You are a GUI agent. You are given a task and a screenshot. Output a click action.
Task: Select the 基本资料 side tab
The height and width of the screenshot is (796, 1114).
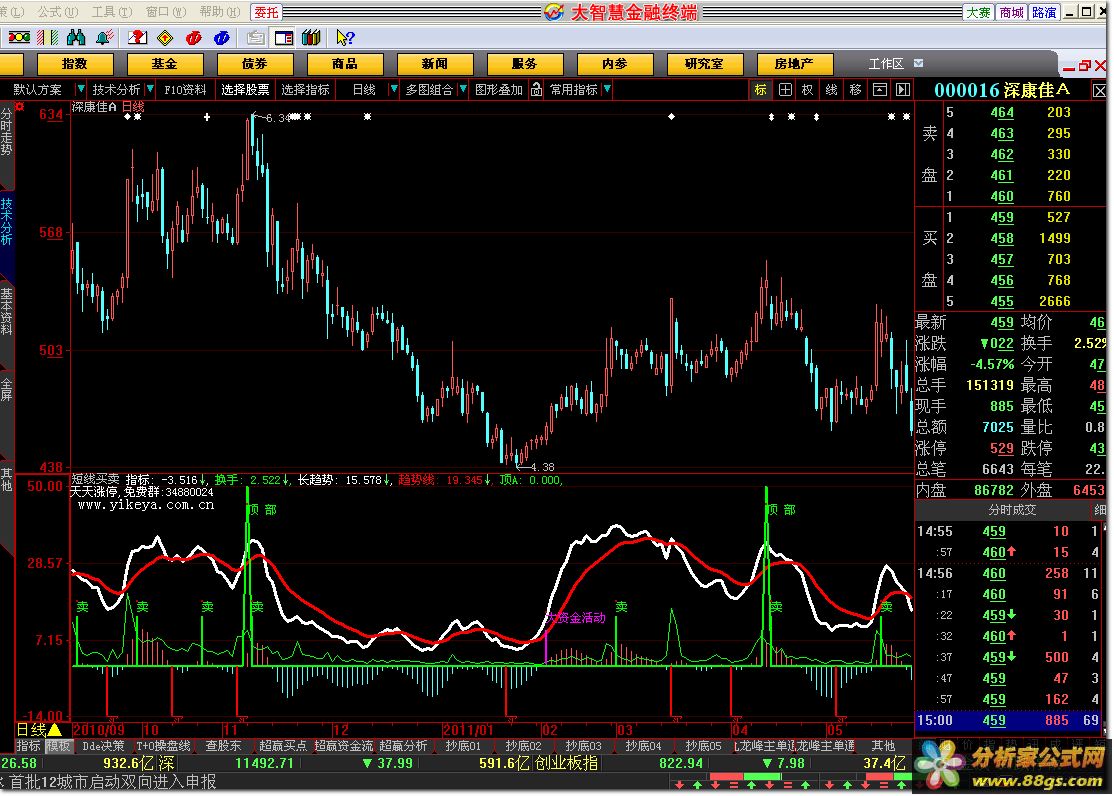[6, 311]
